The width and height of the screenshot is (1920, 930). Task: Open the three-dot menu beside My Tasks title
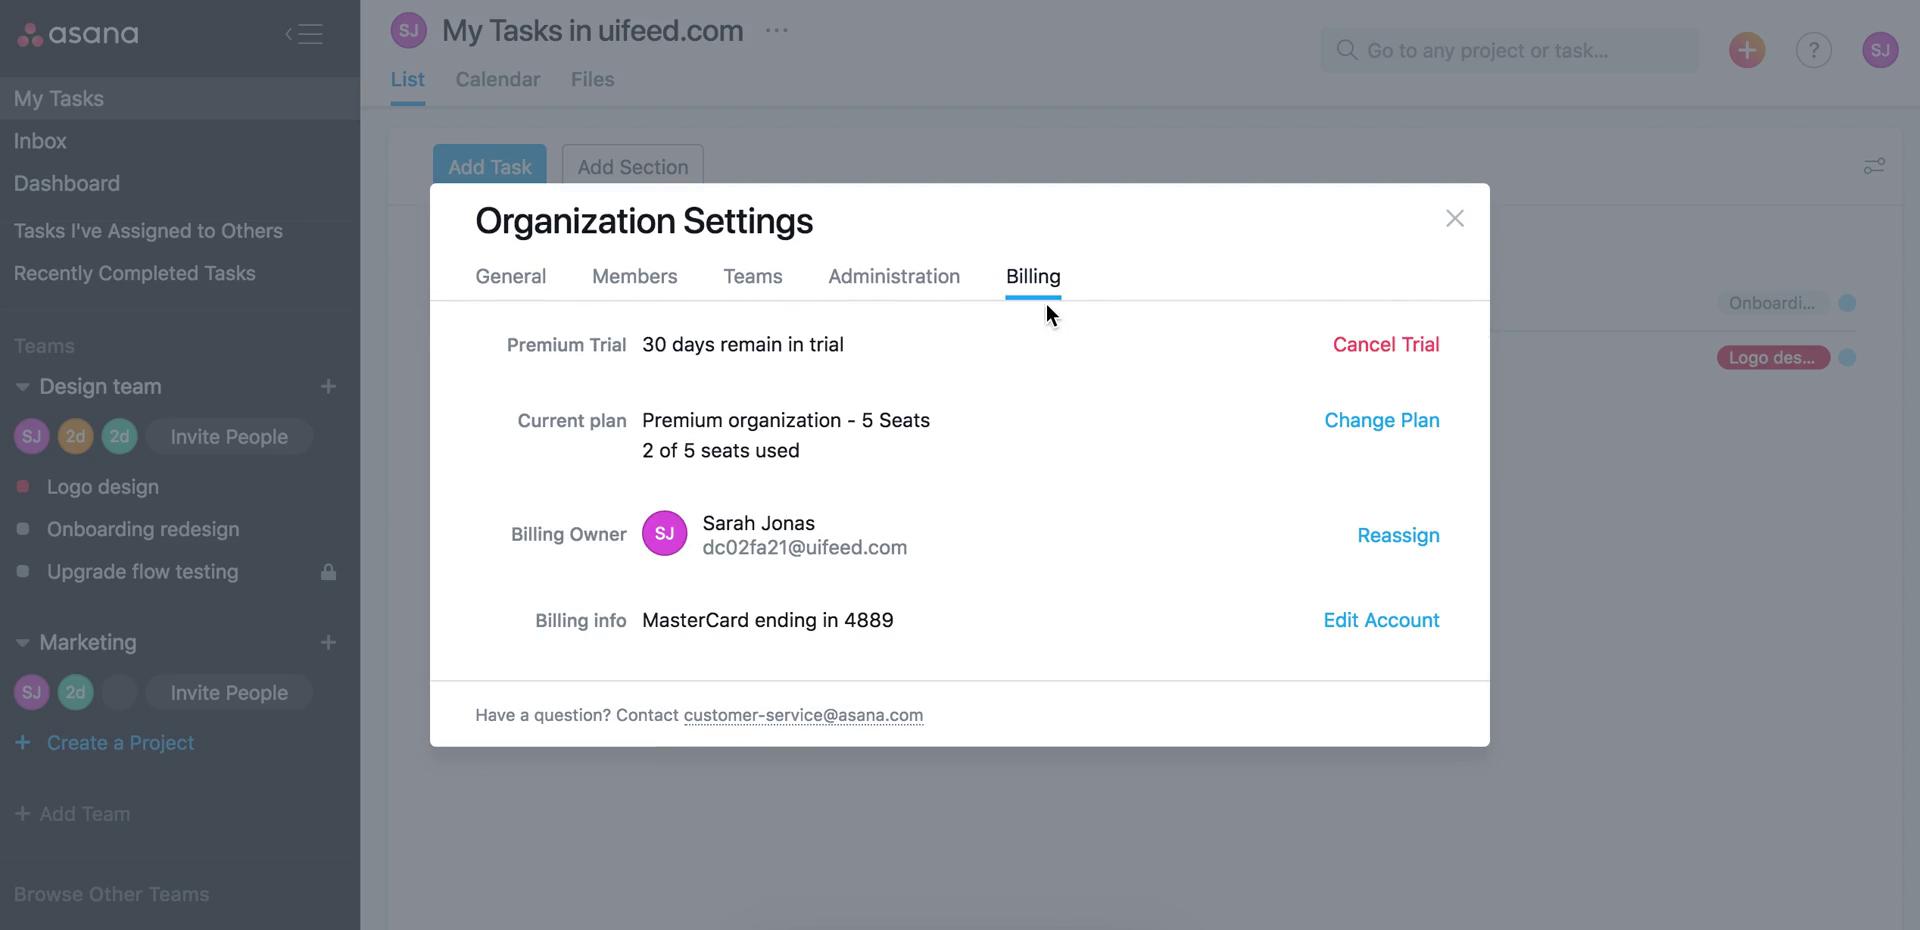[777, 31]
